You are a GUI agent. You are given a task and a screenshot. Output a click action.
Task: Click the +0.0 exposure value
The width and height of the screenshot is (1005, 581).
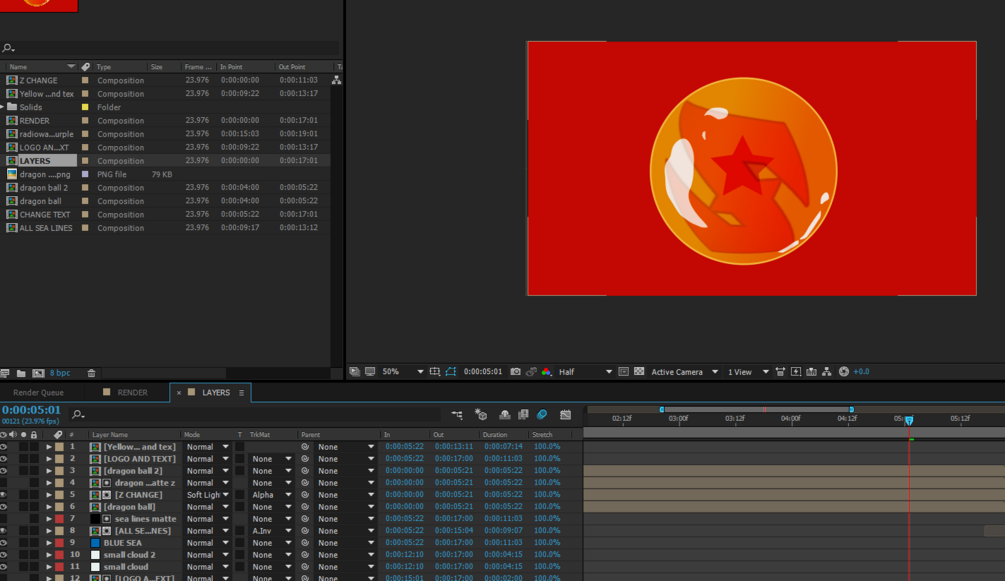coord(861,372)
